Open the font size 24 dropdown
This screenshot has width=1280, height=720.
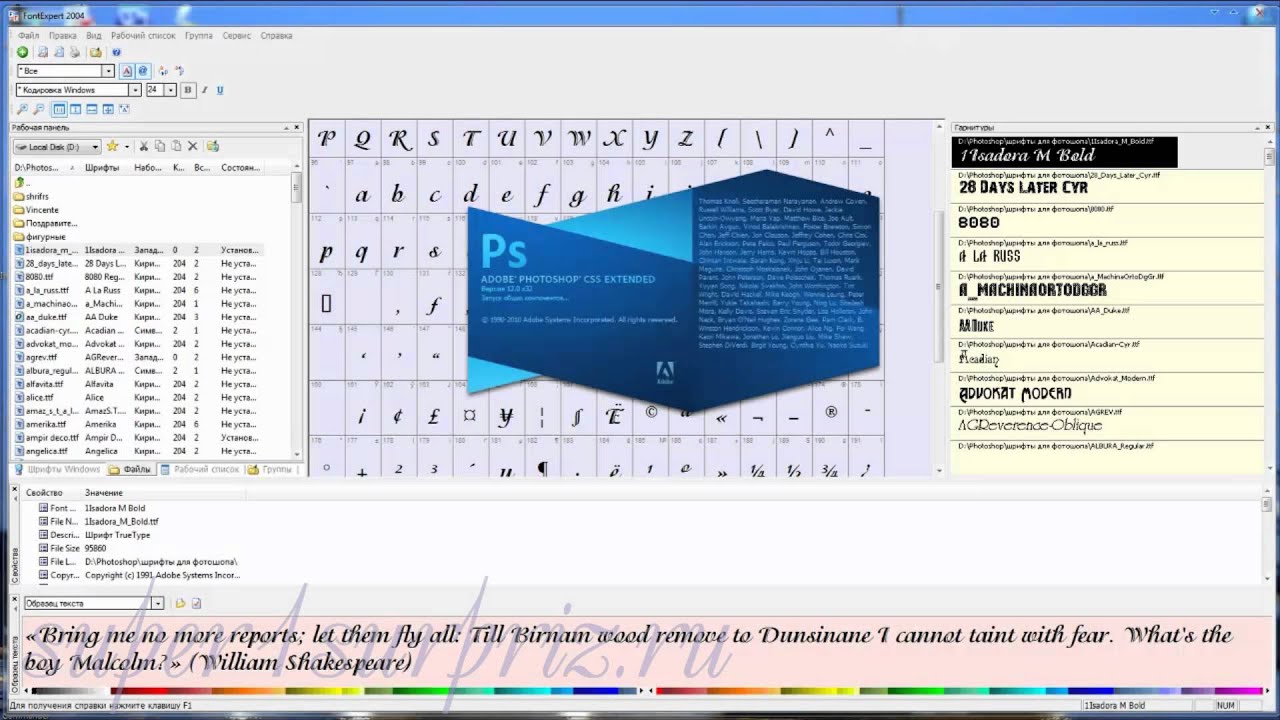[x=171, y=90]
